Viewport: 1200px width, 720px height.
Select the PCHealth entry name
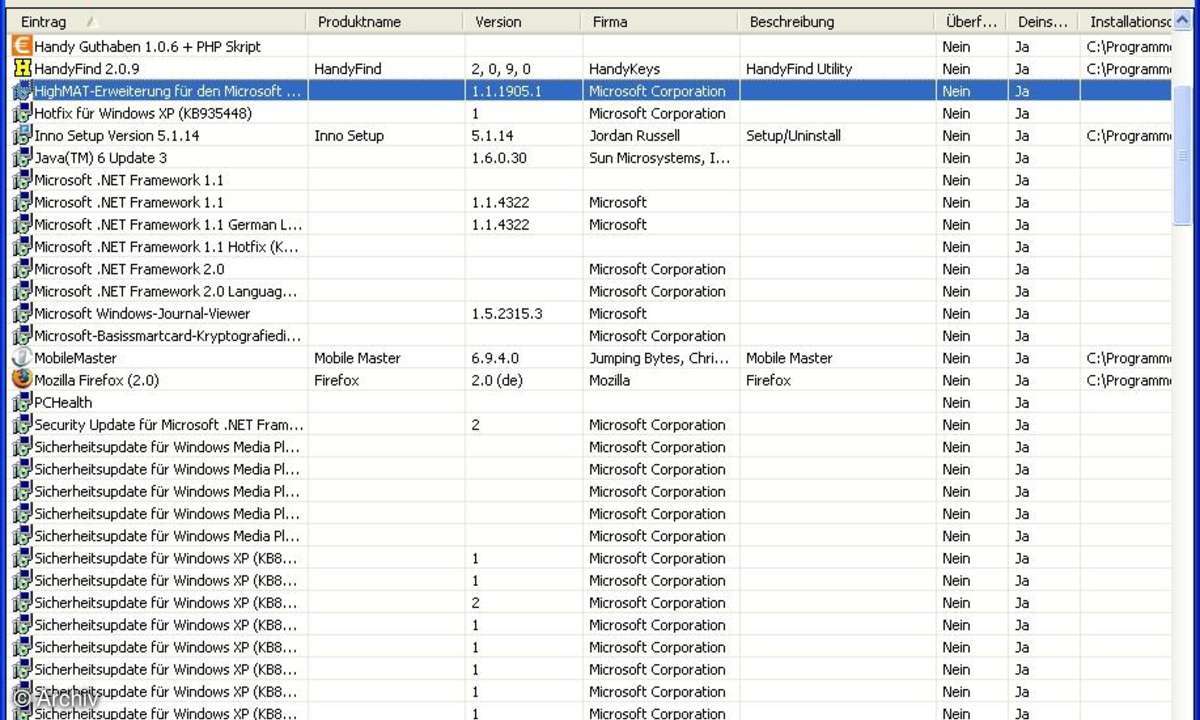[63, 402]
